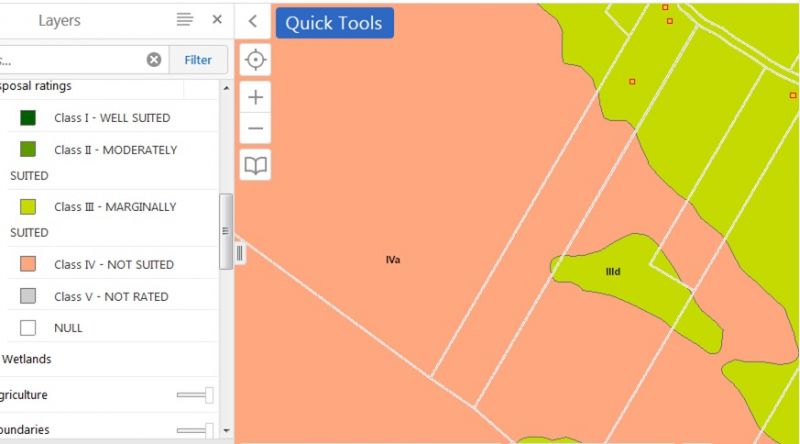This screenshot has height=444, width=800.
Task: Click the panel splitter handle
Action: pyautogui.click(x=239, y=253)
